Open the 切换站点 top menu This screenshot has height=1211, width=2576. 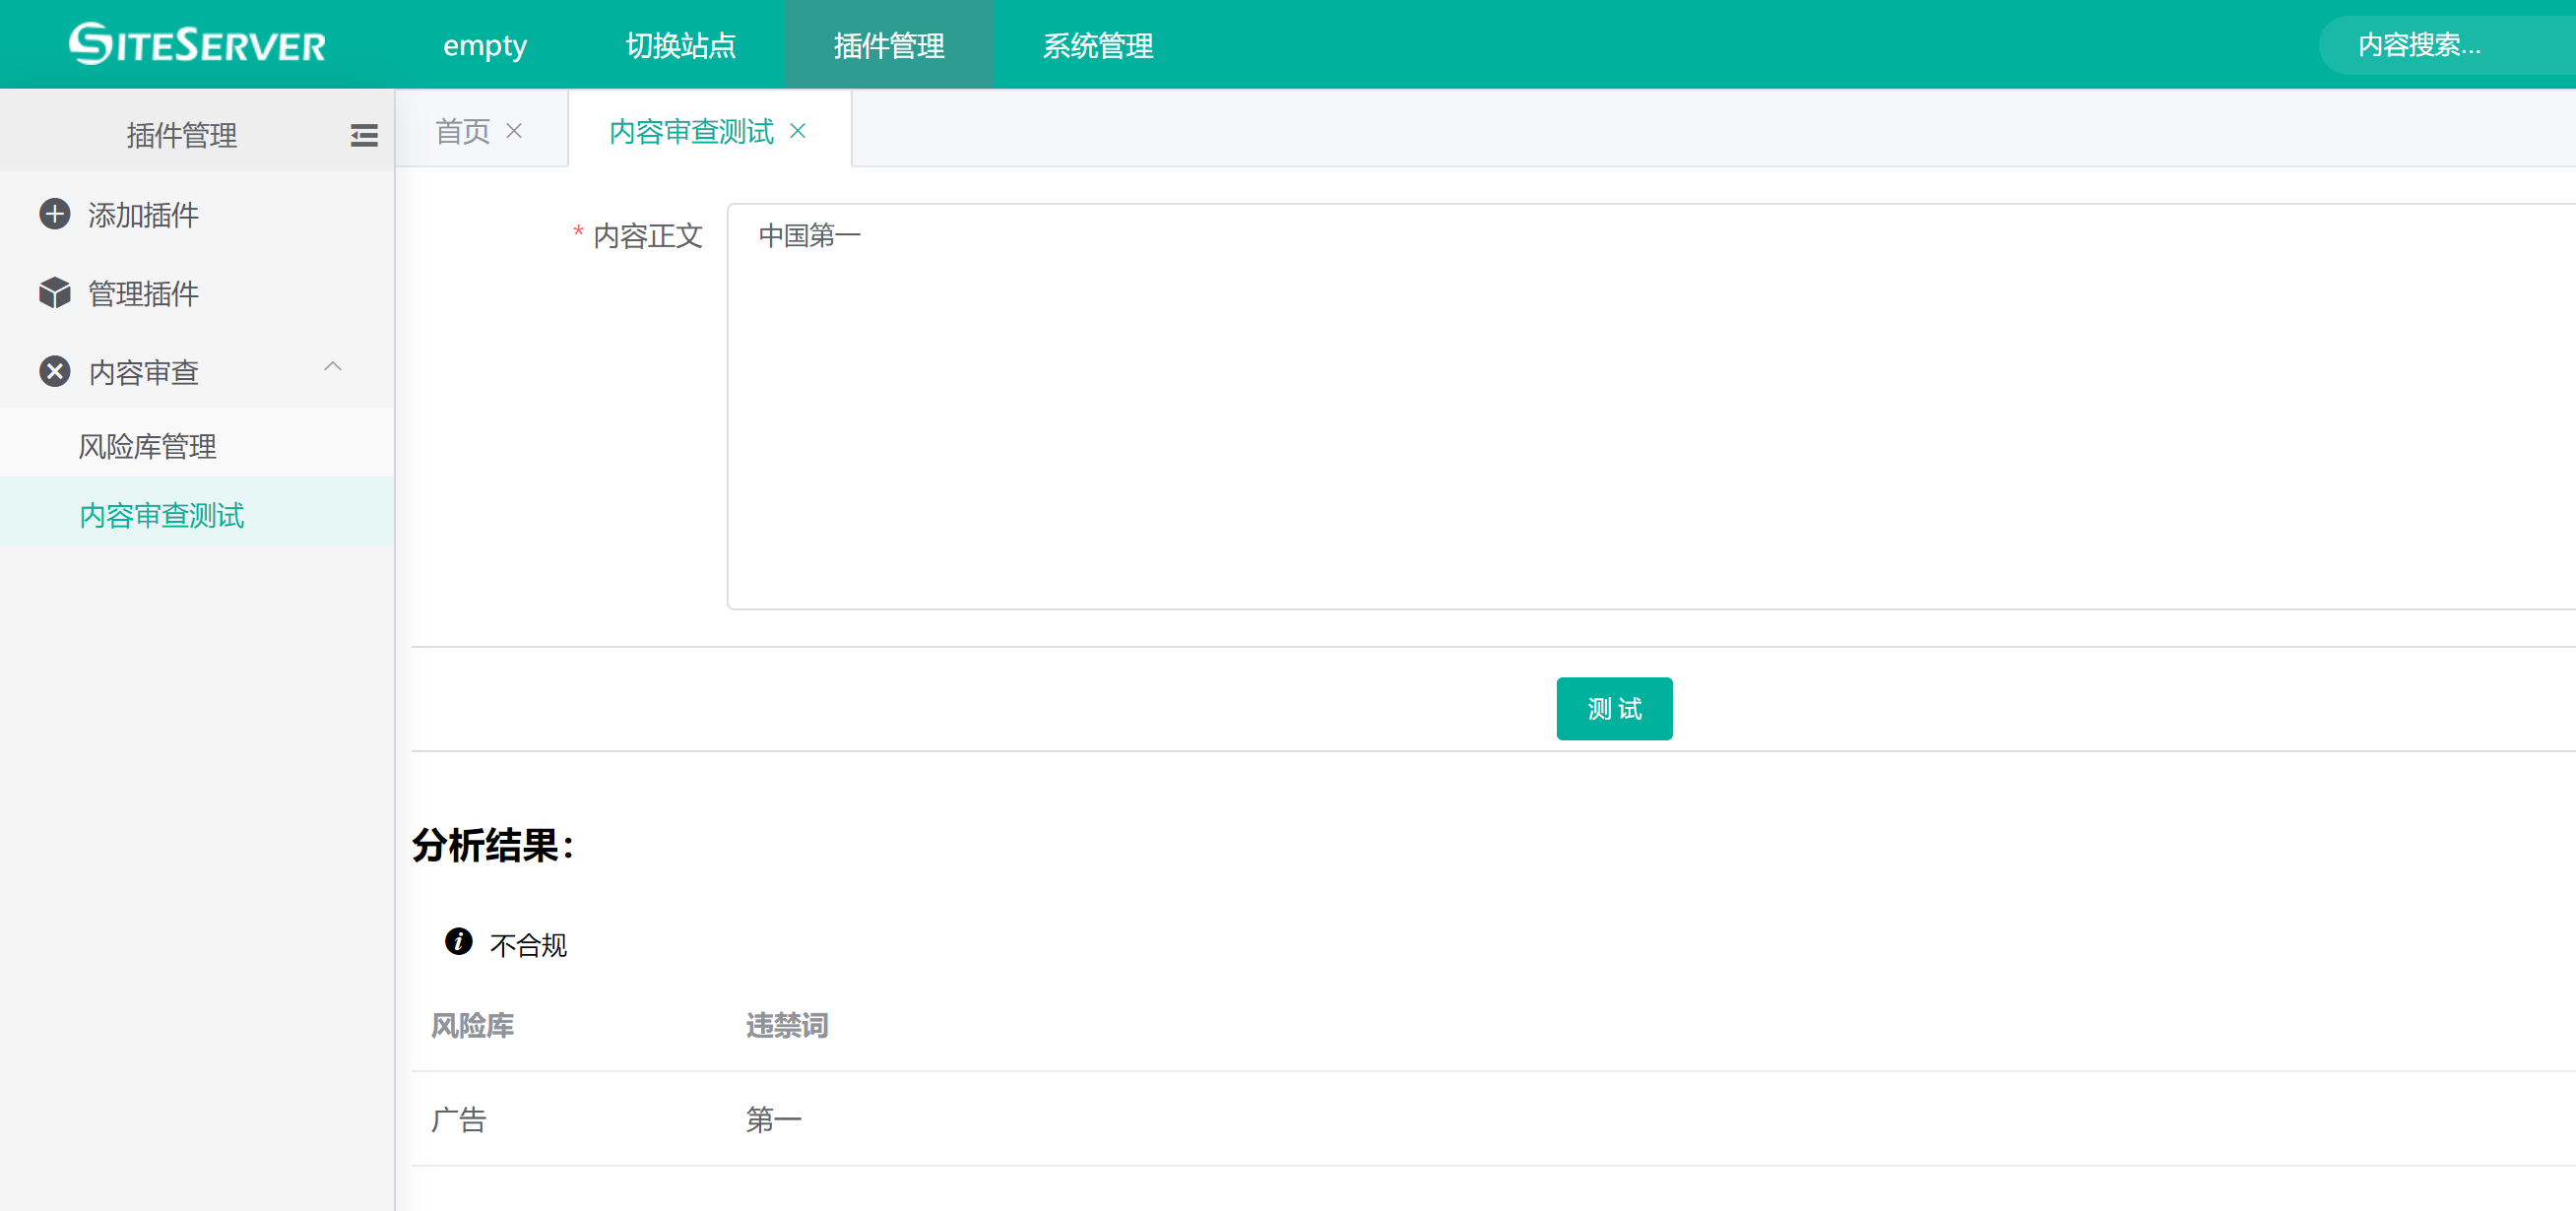tap(681, 45)
